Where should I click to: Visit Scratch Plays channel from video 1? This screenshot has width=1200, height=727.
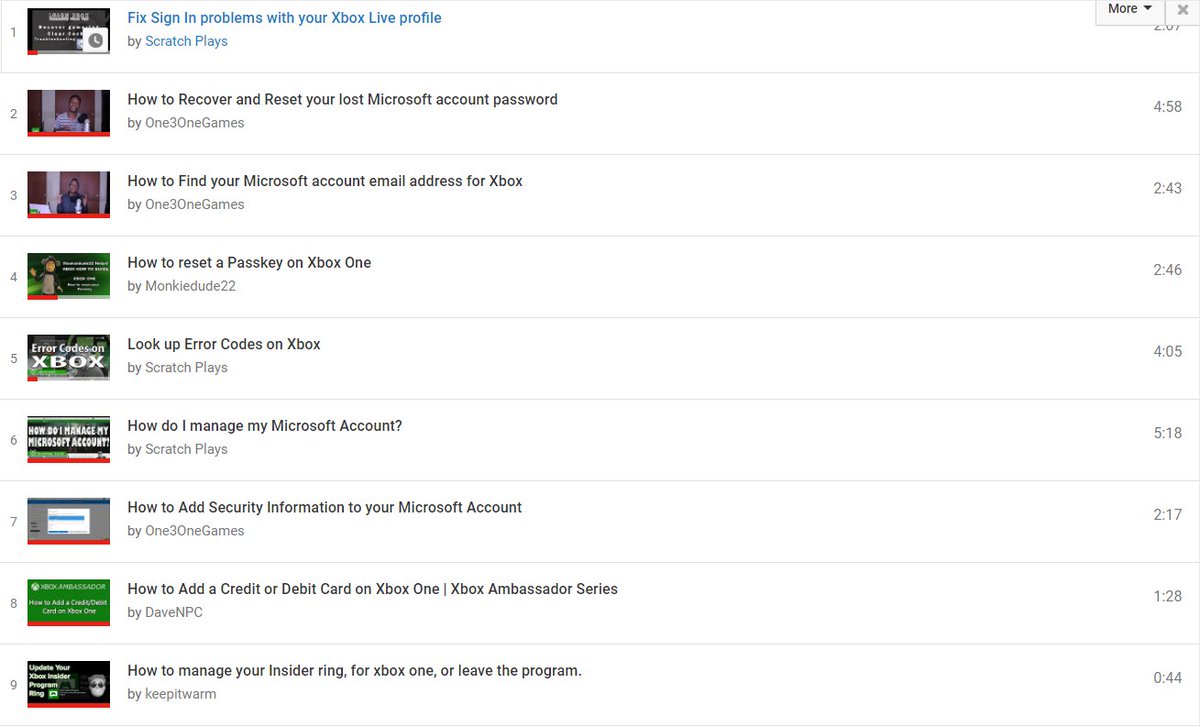tap(186, 41)
